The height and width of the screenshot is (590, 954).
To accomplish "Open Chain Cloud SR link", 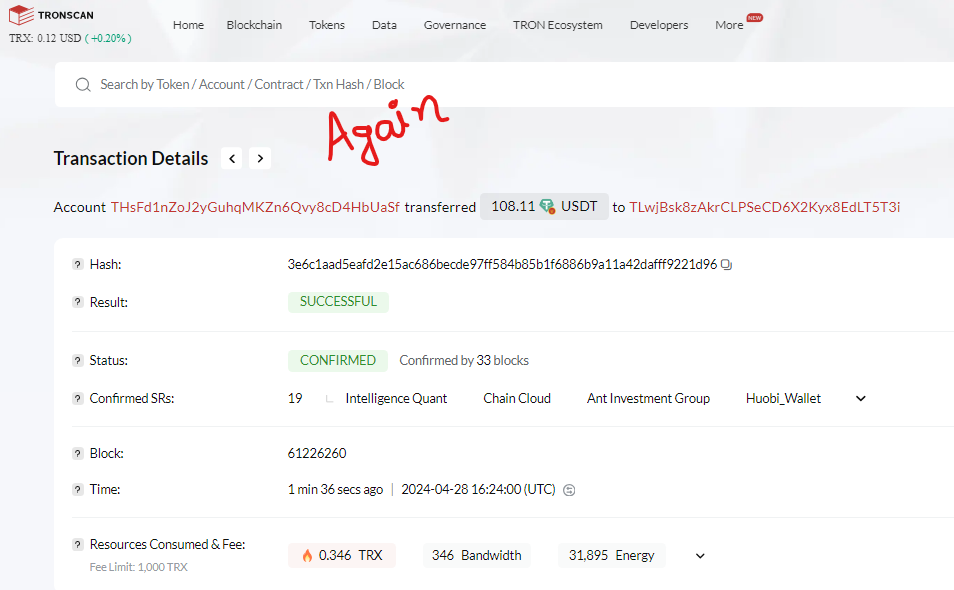I will (x=517, y=399).
